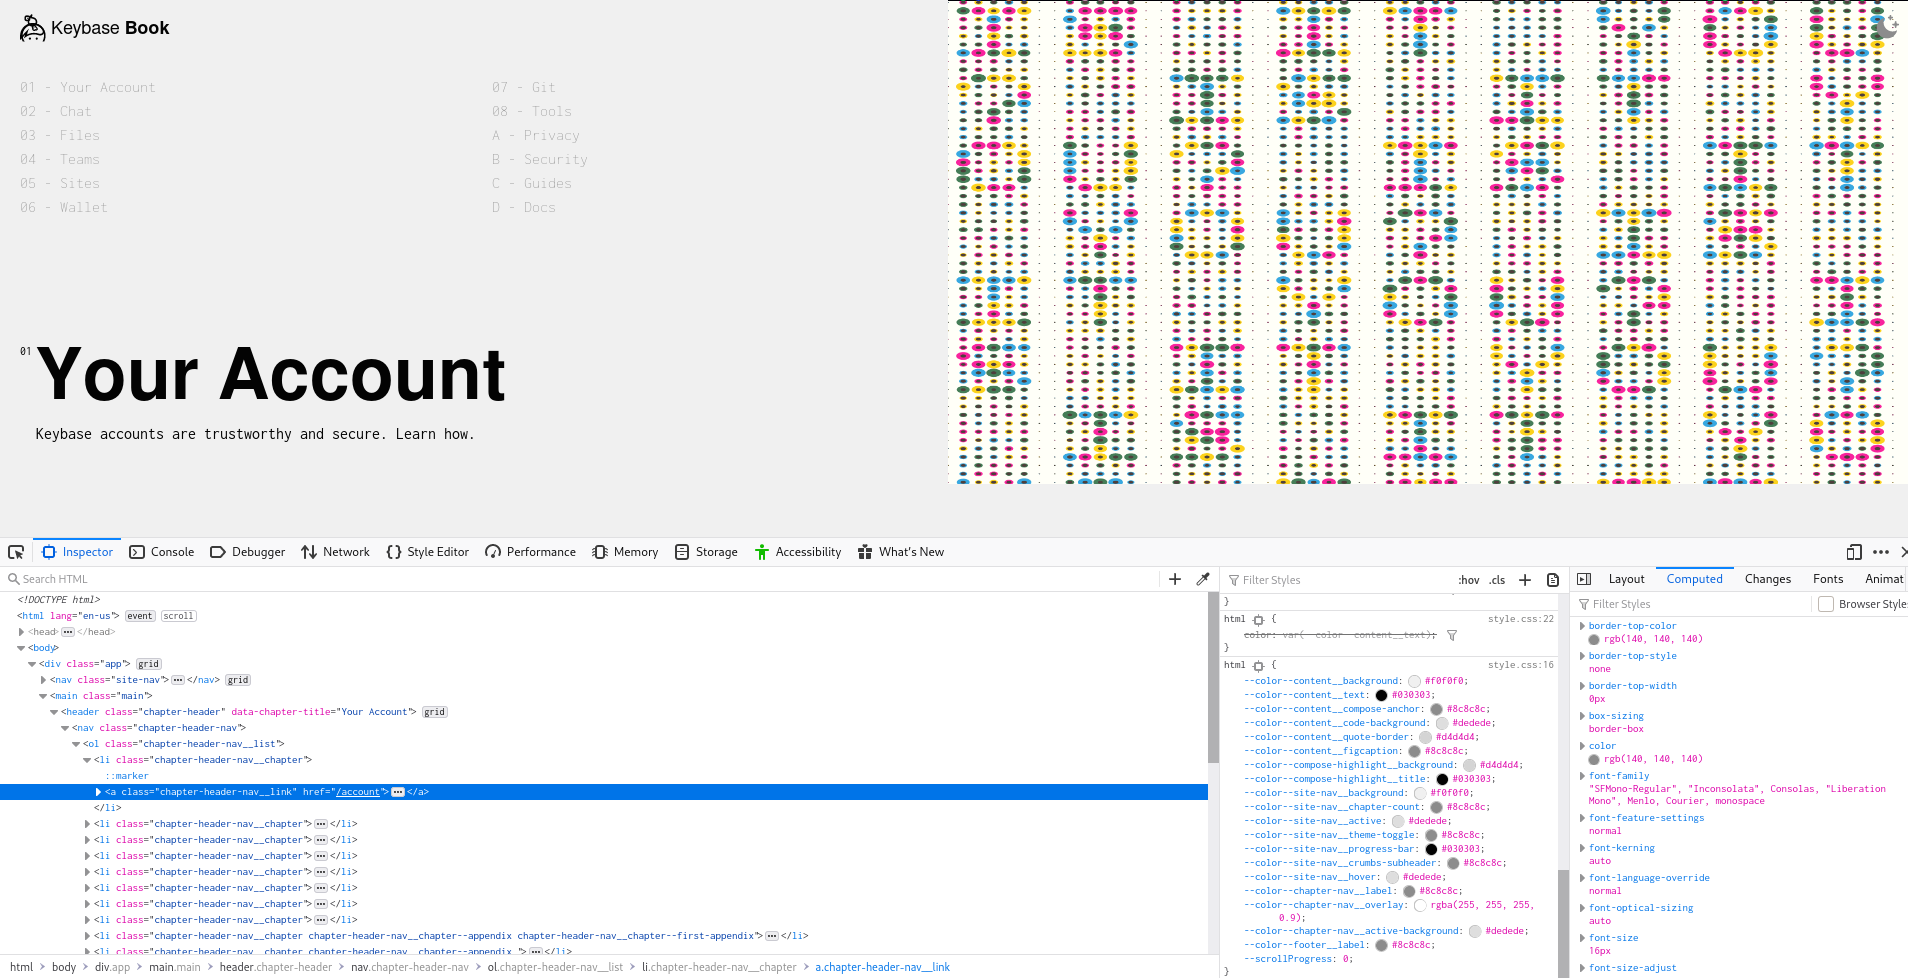Go to the B - Security appendix link
Screen dimensions: 1908x978
point(540,160)
